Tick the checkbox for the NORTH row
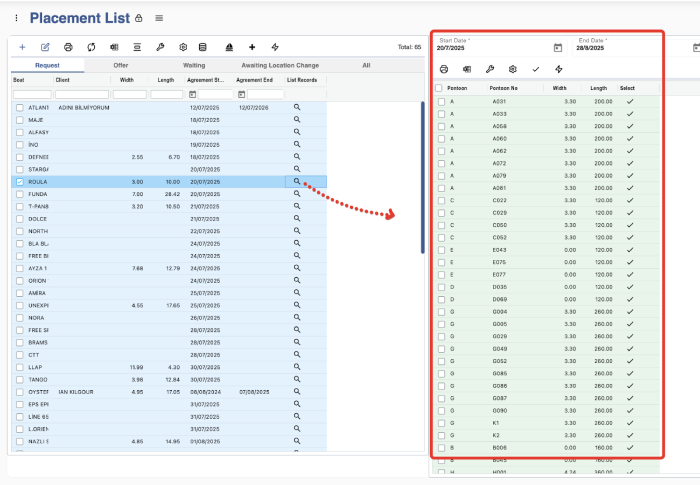The width and height of the screenshot is (700, 485). (20, 231)
